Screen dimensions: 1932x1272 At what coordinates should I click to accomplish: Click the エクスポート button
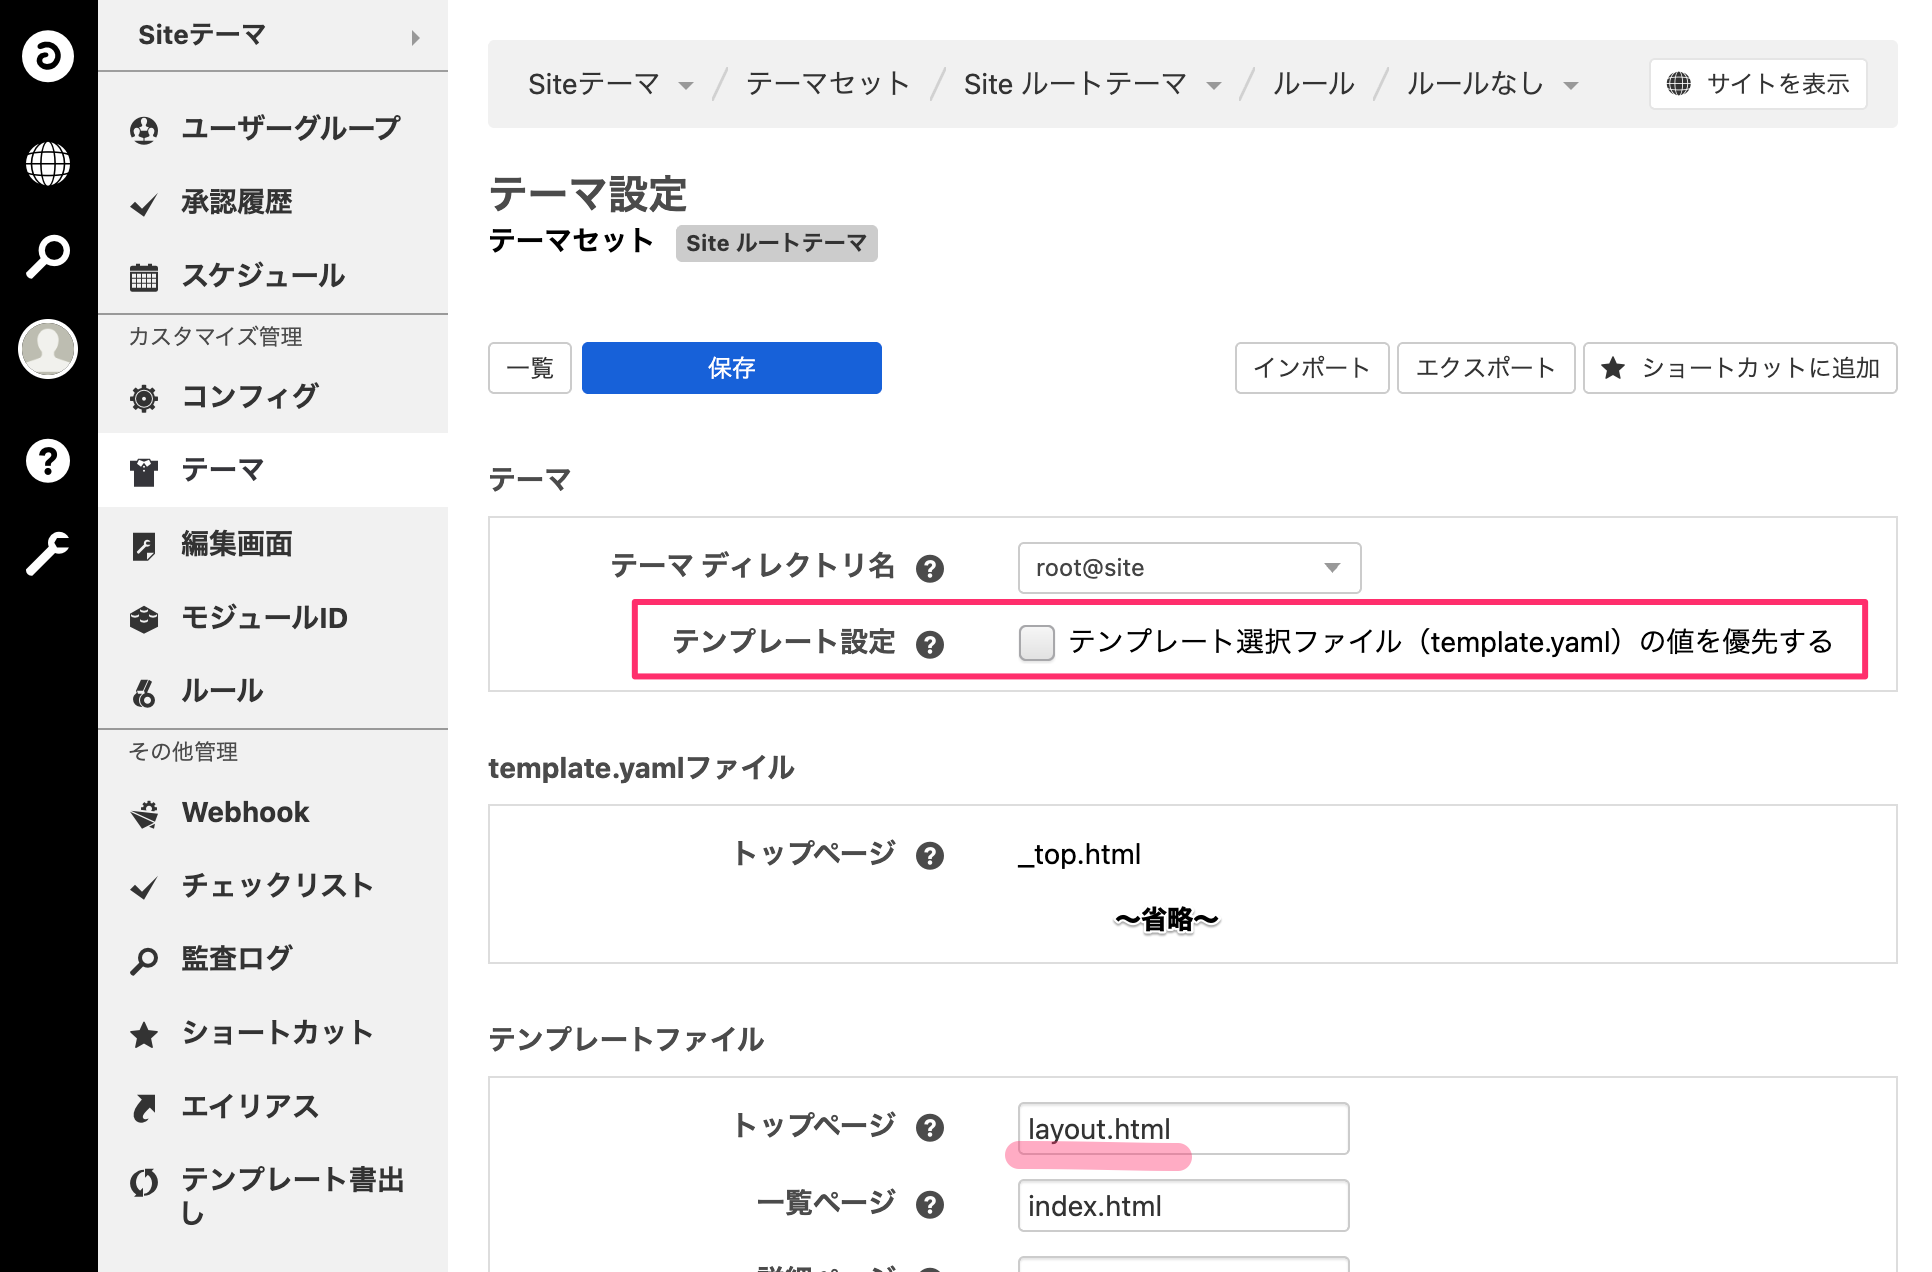[x=1485, y=368]
